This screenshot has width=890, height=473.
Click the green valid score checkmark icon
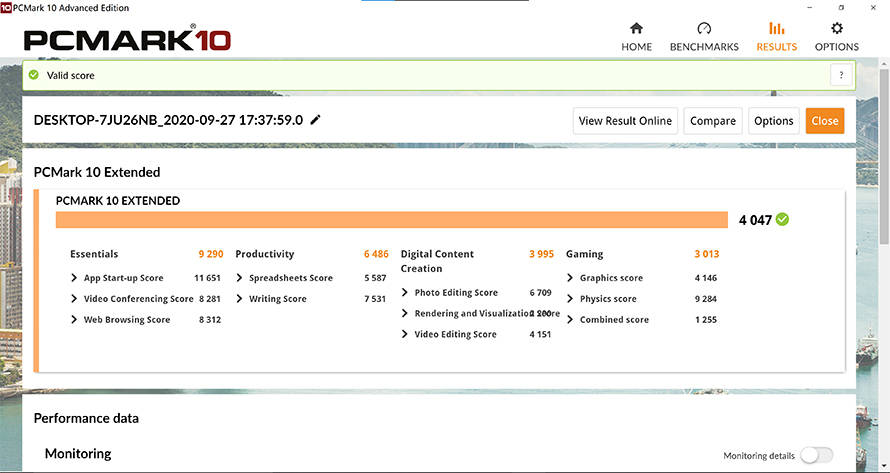(x=34, y=75)
